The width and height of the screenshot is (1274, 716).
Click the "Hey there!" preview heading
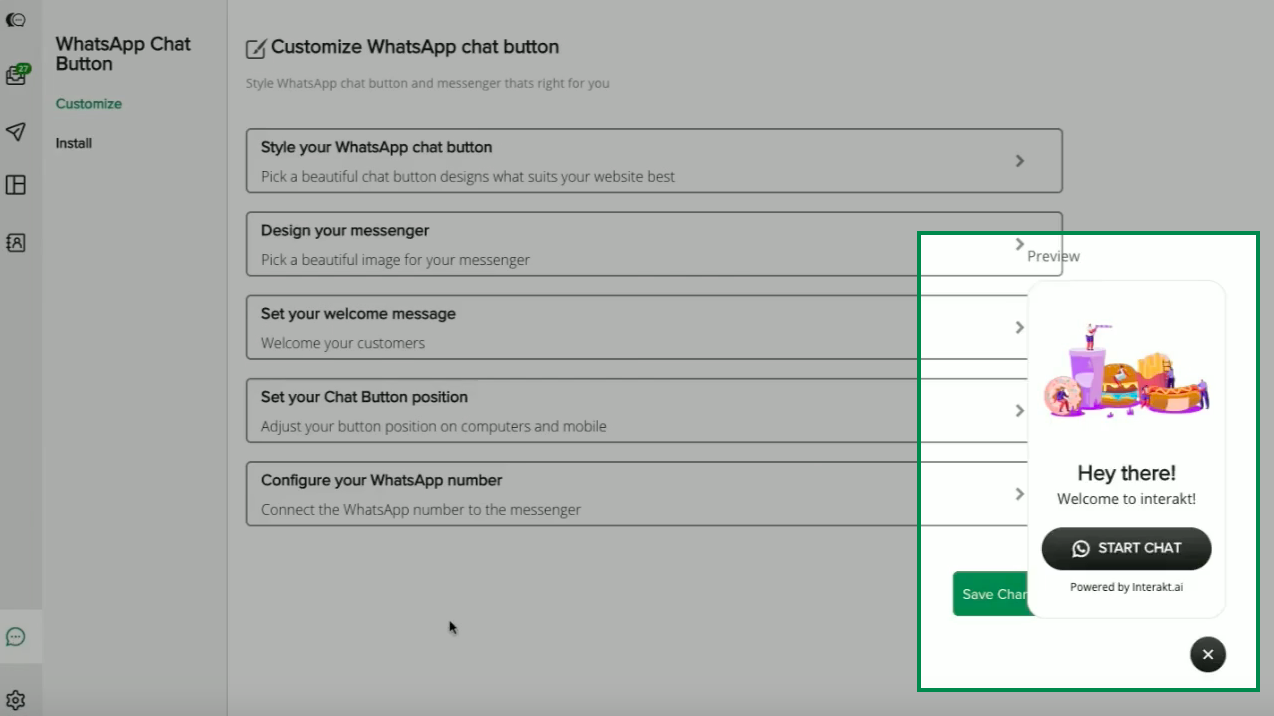(x=1126, y=473)
